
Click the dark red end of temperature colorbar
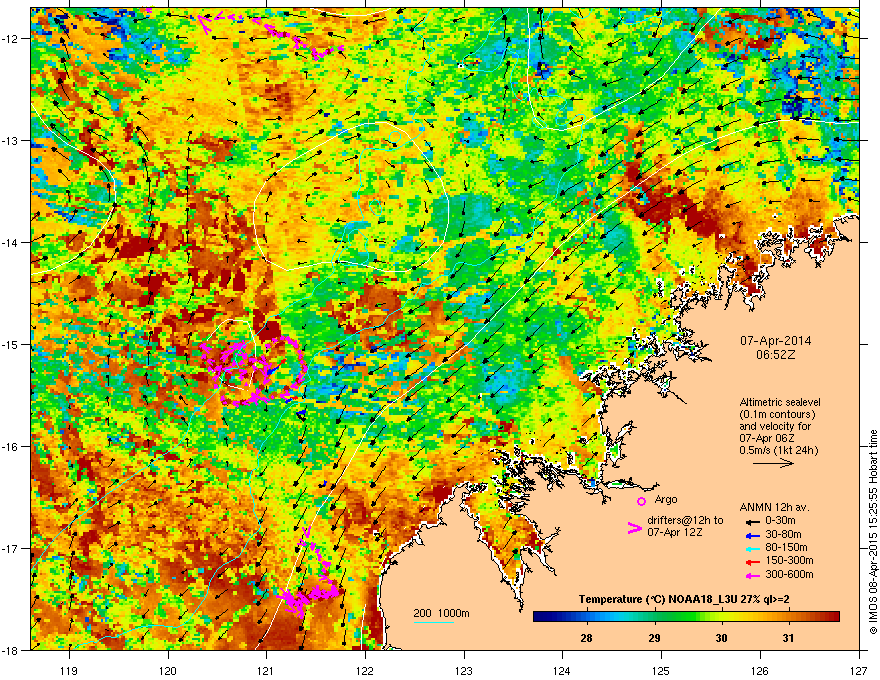835,617
